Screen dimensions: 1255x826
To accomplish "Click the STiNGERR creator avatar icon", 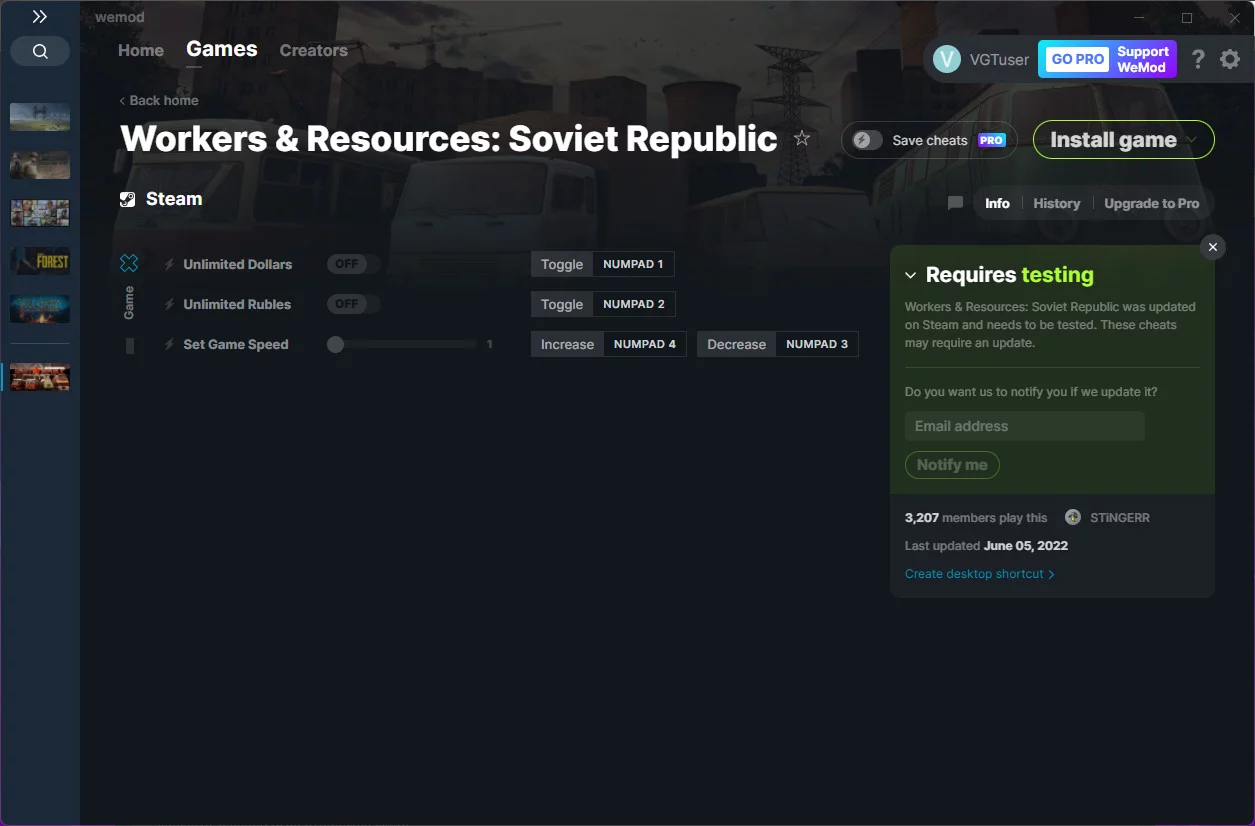I will (x=1073, y=517).
